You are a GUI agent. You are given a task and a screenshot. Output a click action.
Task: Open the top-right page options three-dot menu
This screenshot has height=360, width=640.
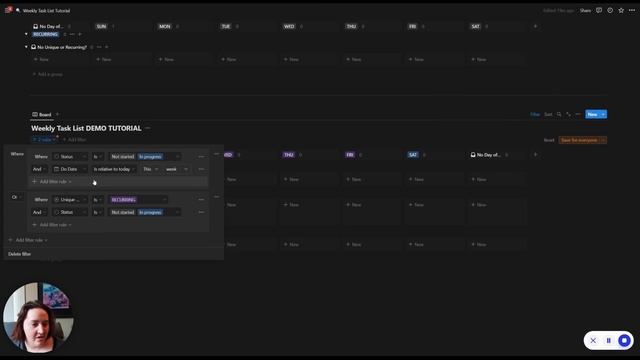[632, 10]
